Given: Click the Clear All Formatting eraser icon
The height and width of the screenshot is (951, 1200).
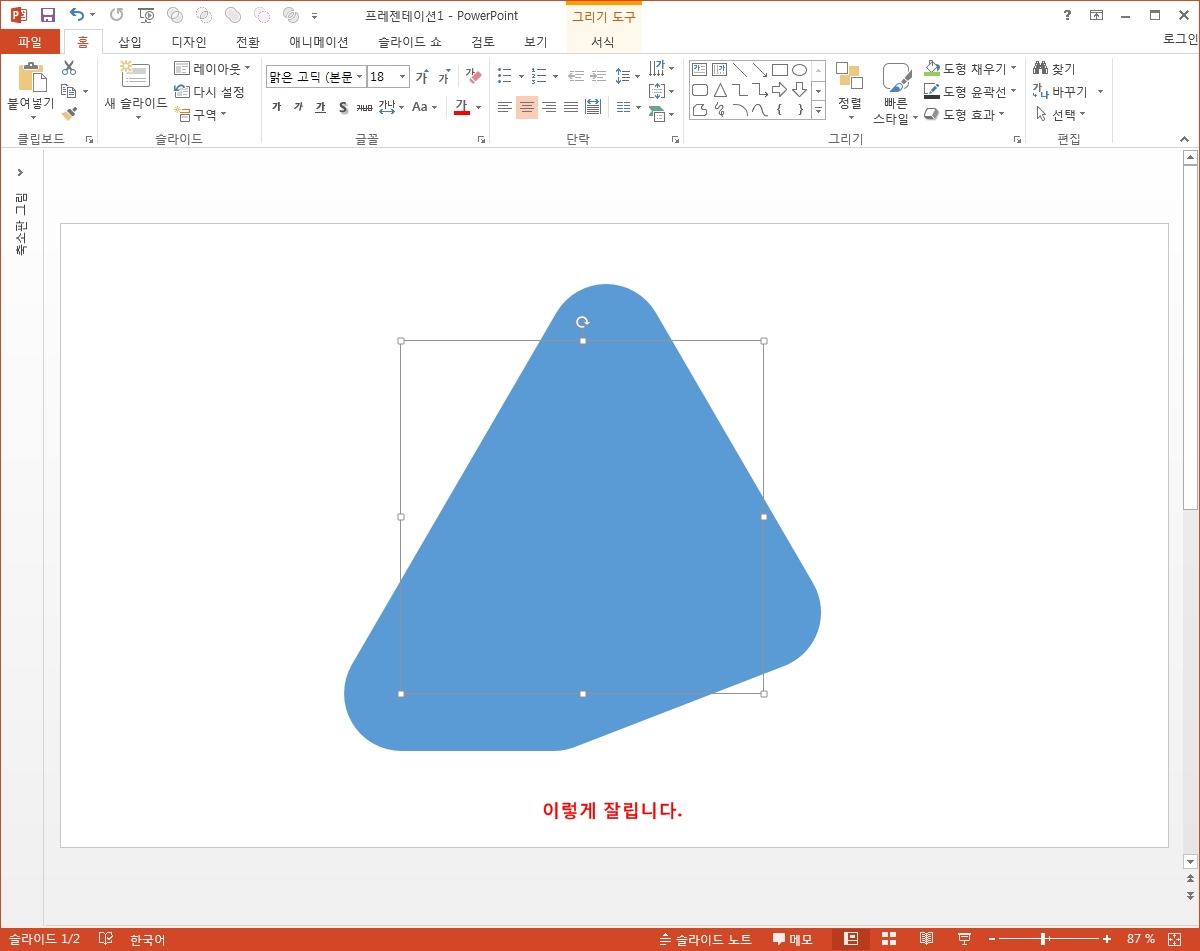Looking at the screenshot, I should pyautogui.click(x=473, y=76).
